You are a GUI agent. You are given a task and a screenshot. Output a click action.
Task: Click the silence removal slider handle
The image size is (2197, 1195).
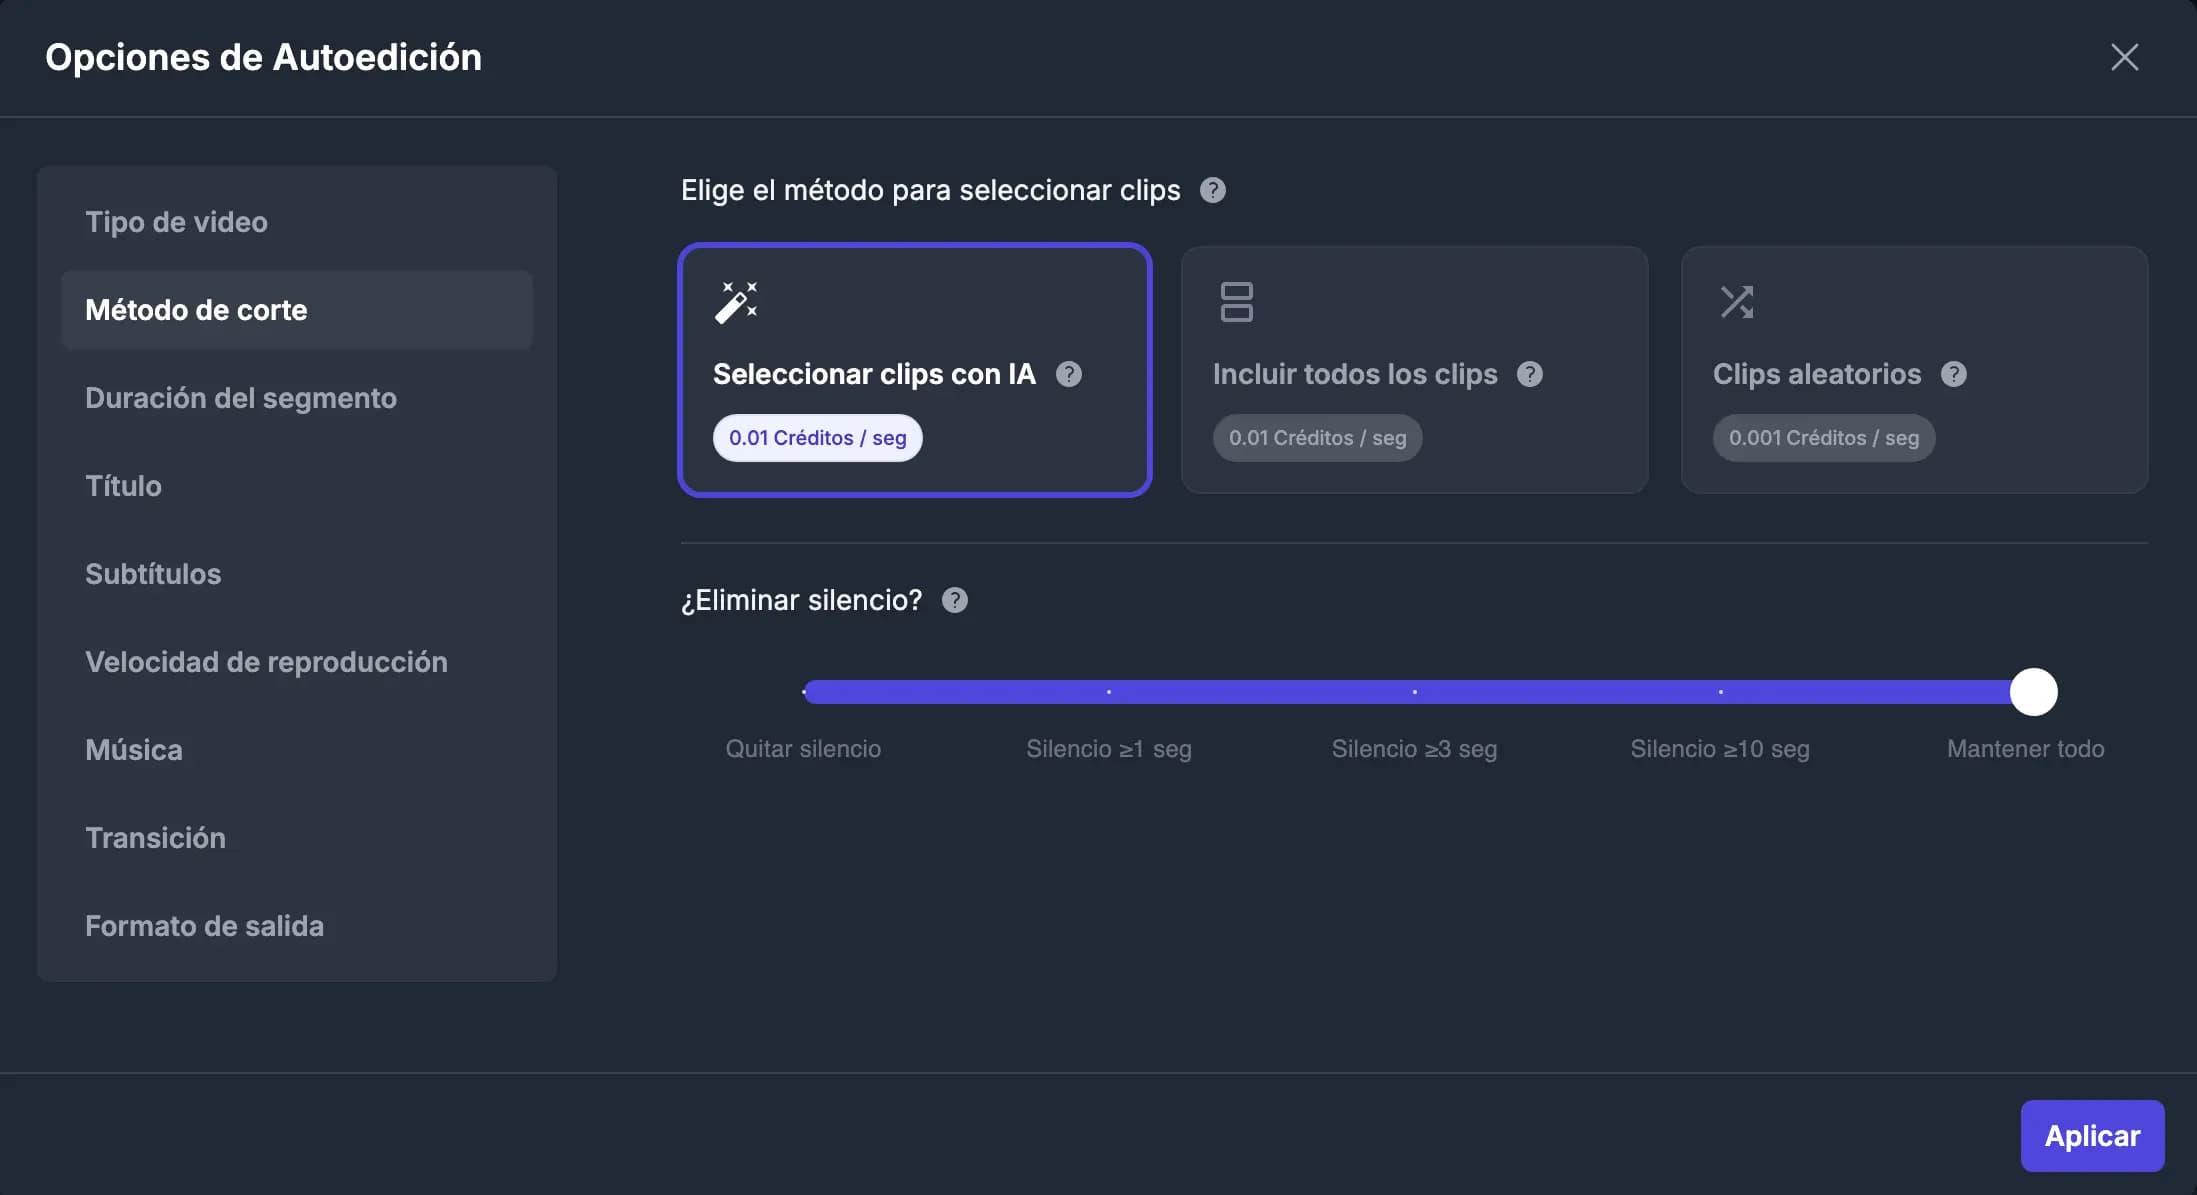tap(2032, 691)
